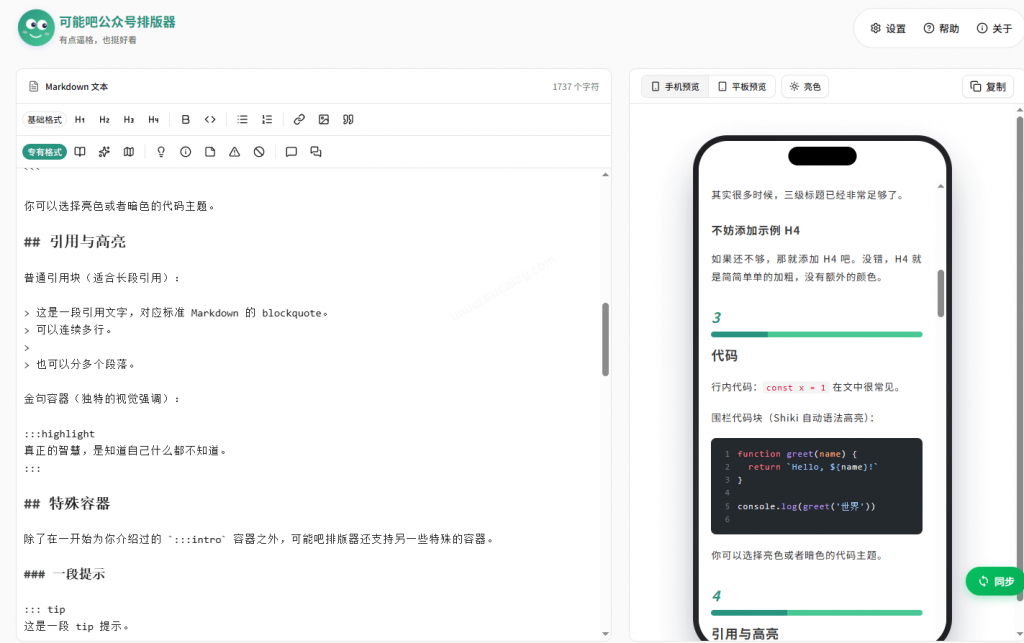Click the green 同步 sync button

996,581
